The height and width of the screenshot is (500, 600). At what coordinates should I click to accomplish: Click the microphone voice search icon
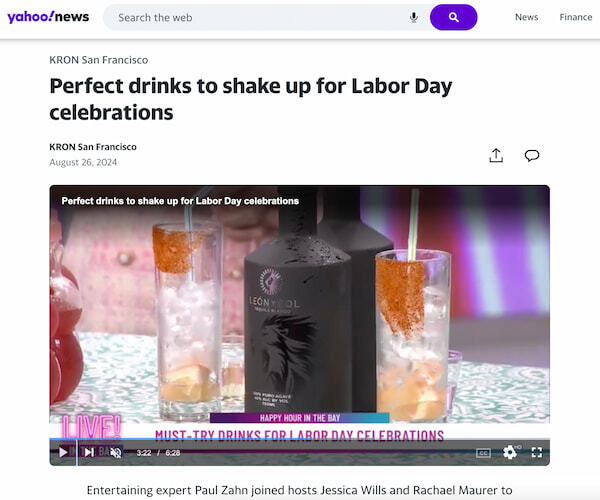coord(414,17)
